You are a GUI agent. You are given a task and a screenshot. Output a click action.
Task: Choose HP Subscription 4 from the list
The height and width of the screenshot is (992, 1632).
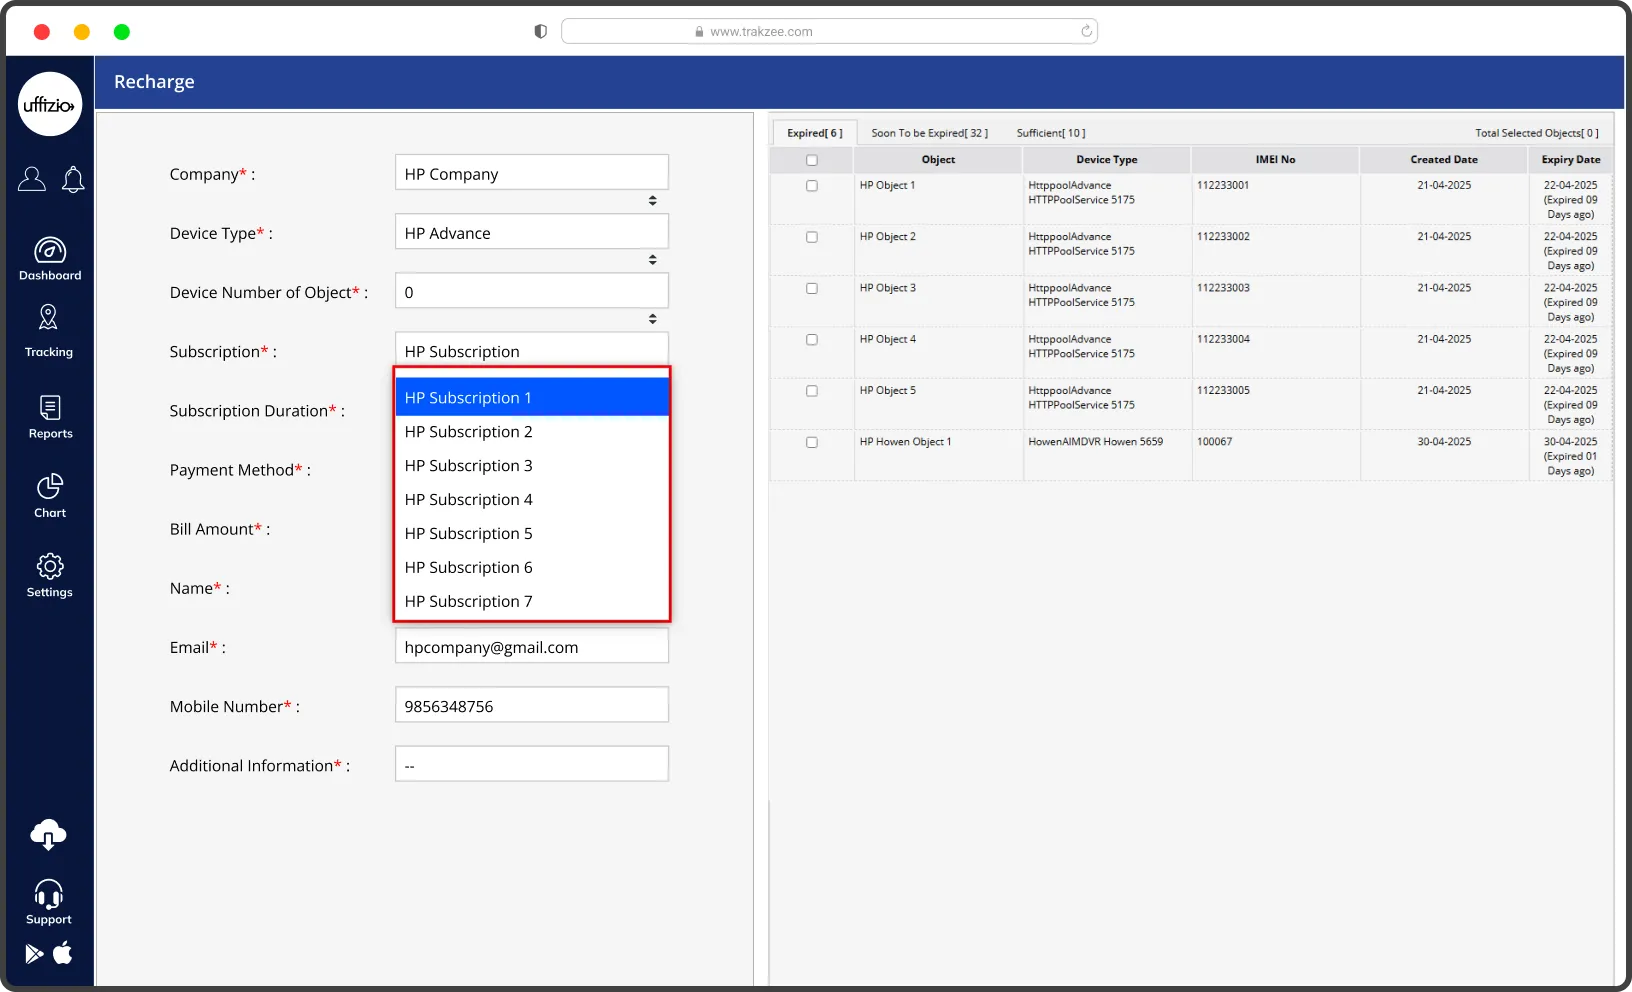[469, 500]
